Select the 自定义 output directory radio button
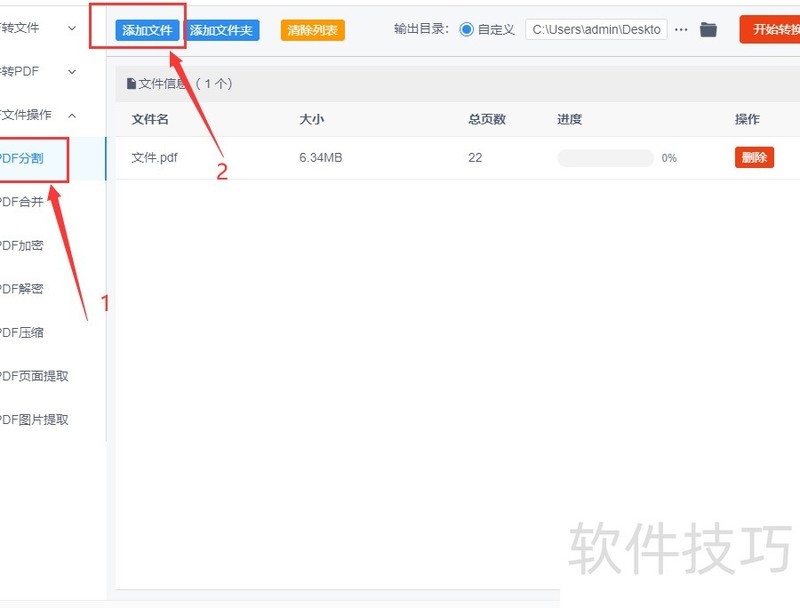This screenshot has width=800, height=608. point(467,30)
